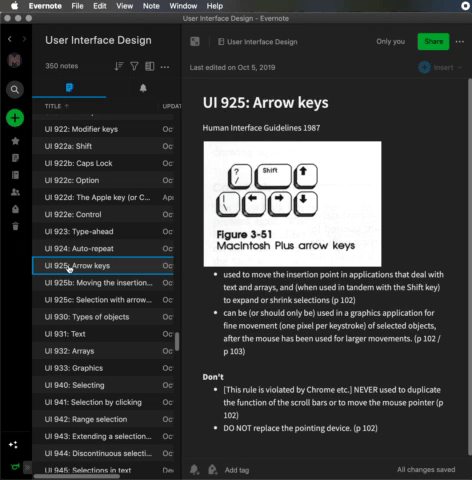Select note UI 923: Type-ahead

[x=103, y=231]
